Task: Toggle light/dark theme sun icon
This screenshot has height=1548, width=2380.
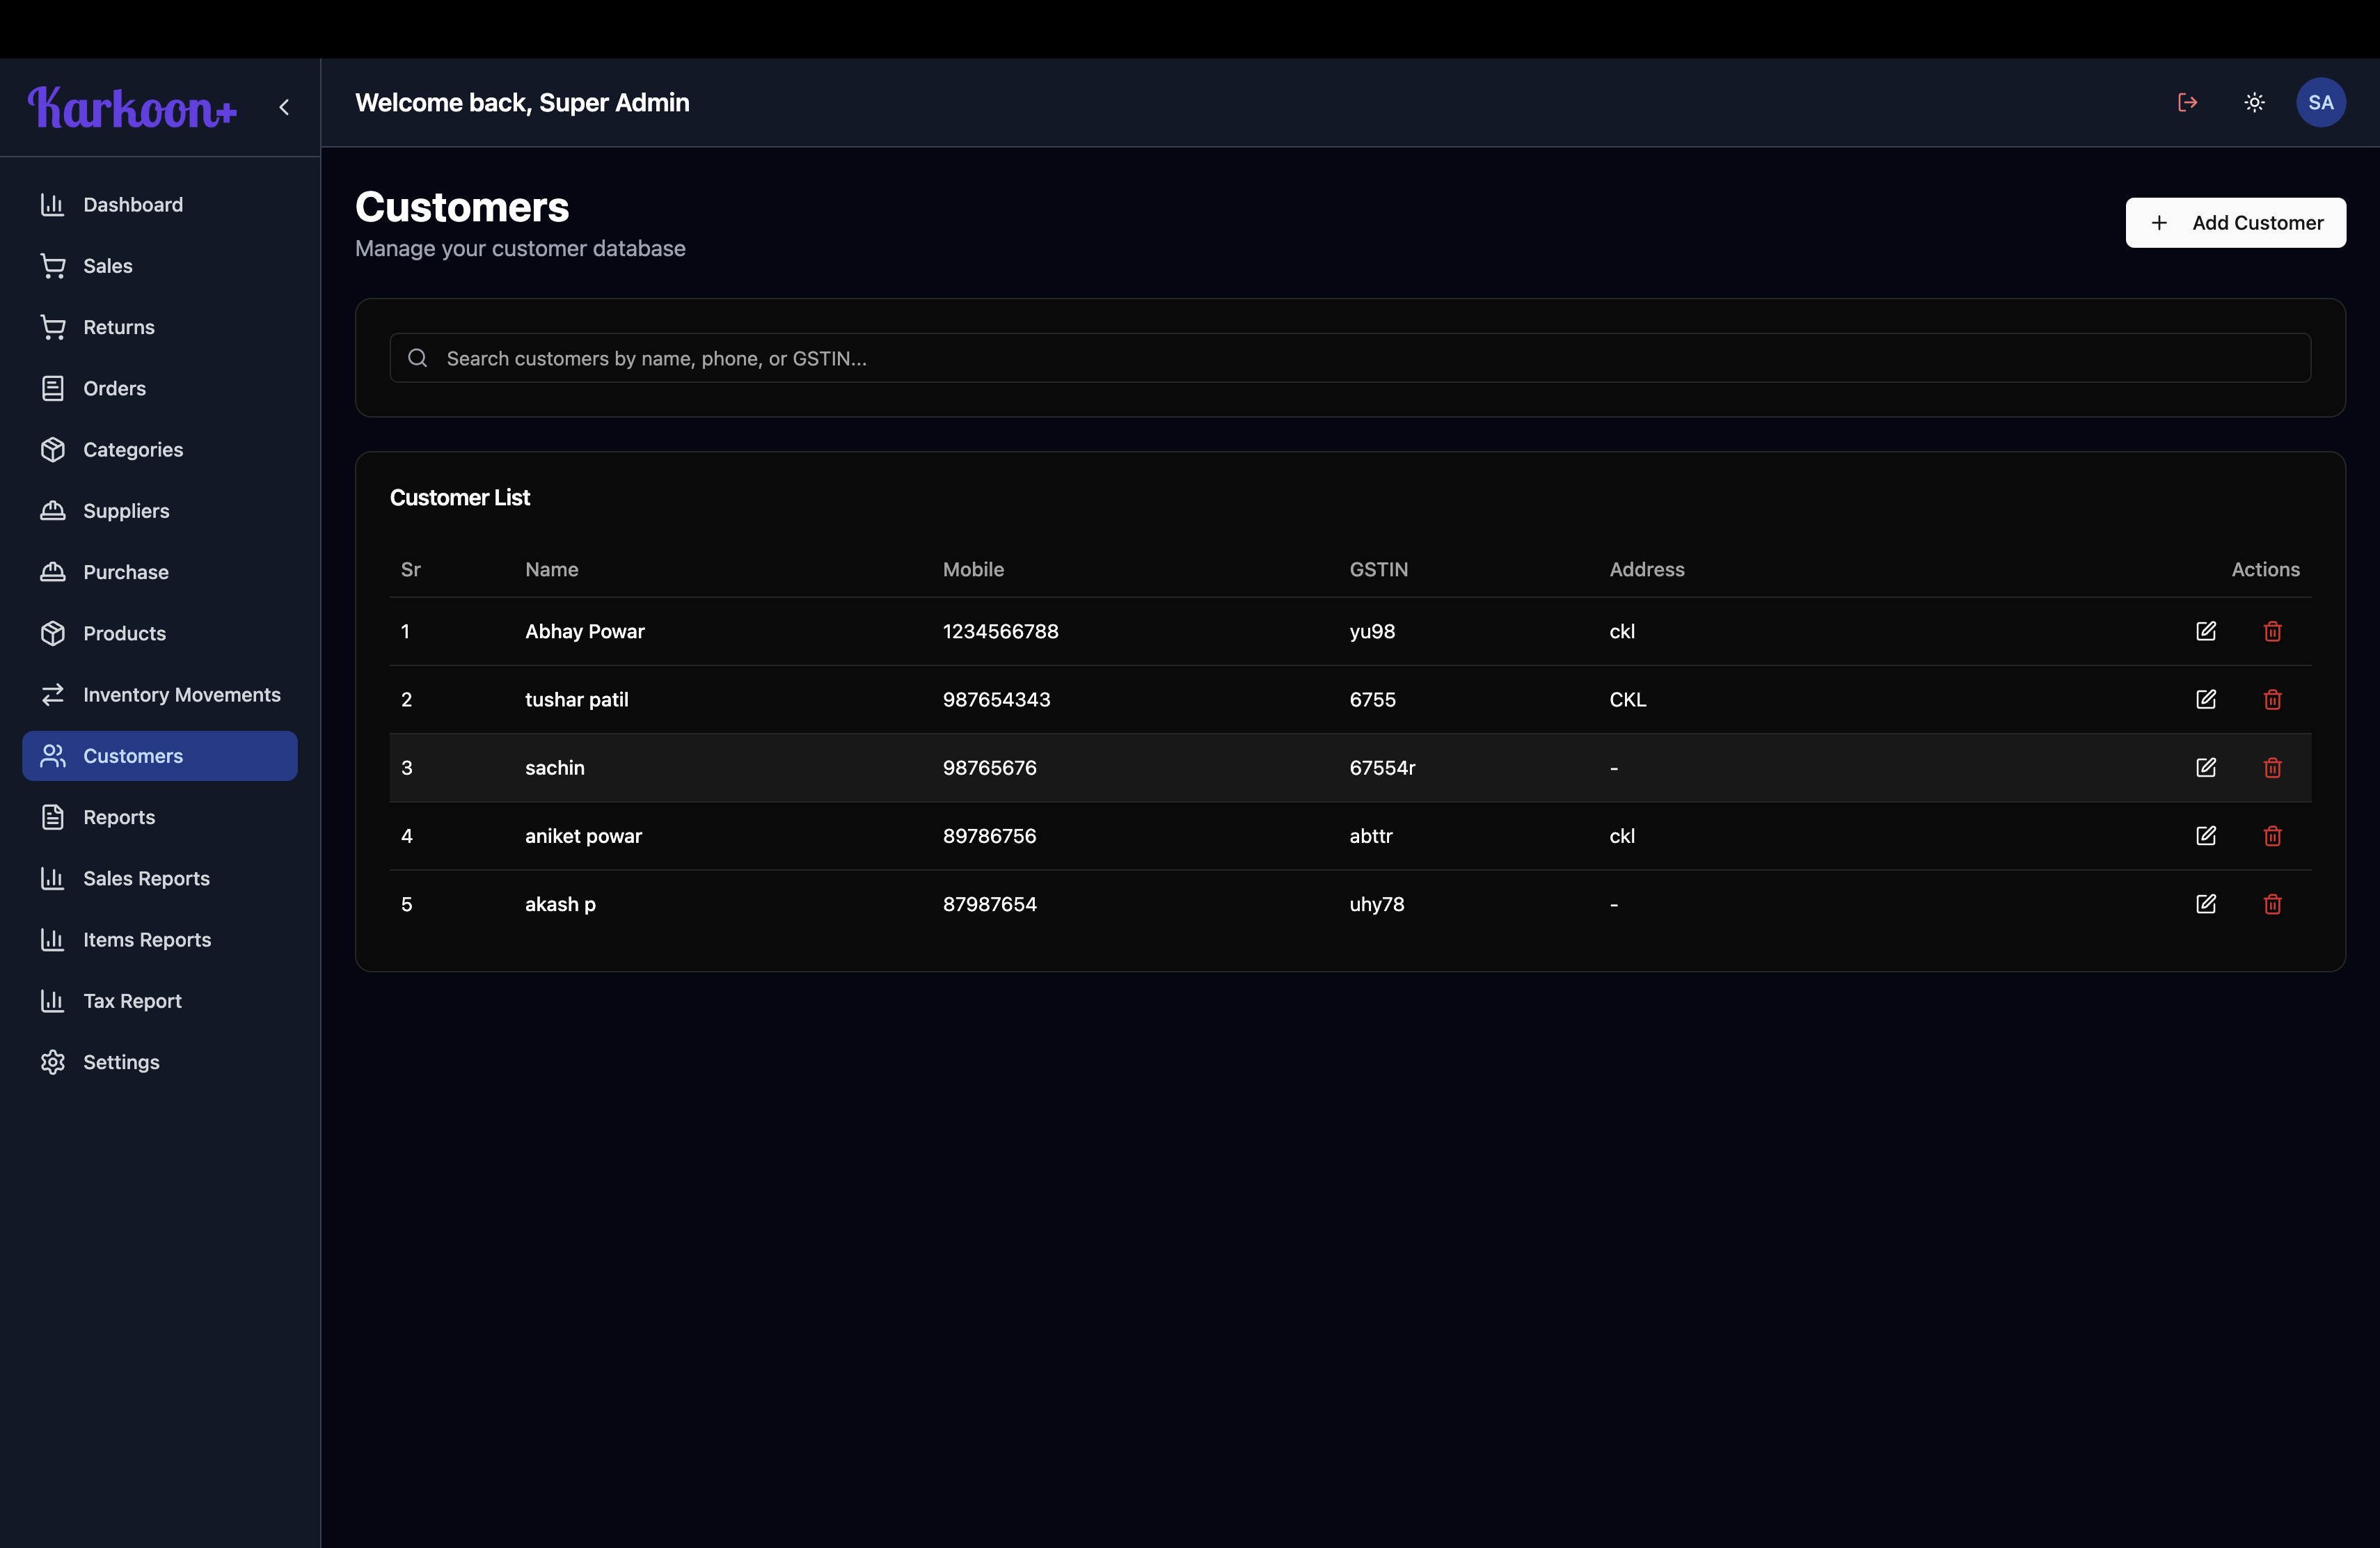Action: pos(2254,102)
